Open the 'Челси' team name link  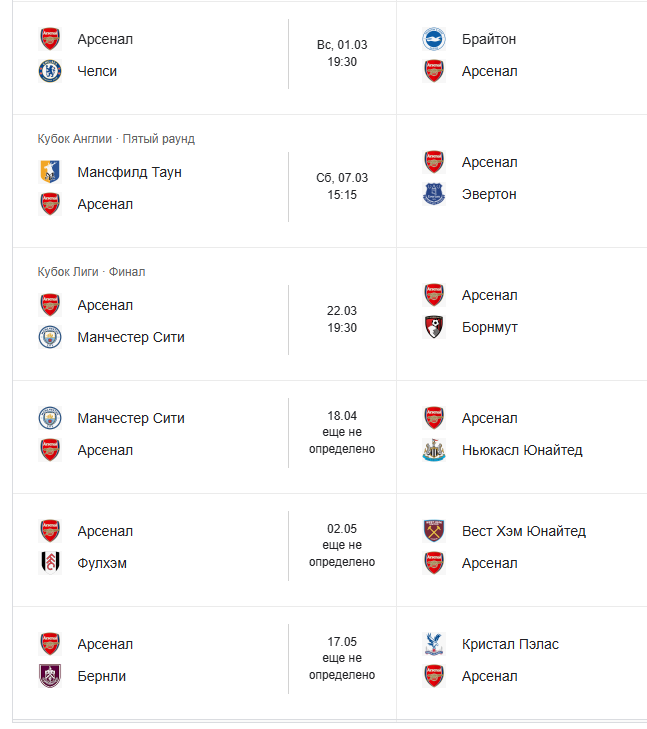click(97, 71)
